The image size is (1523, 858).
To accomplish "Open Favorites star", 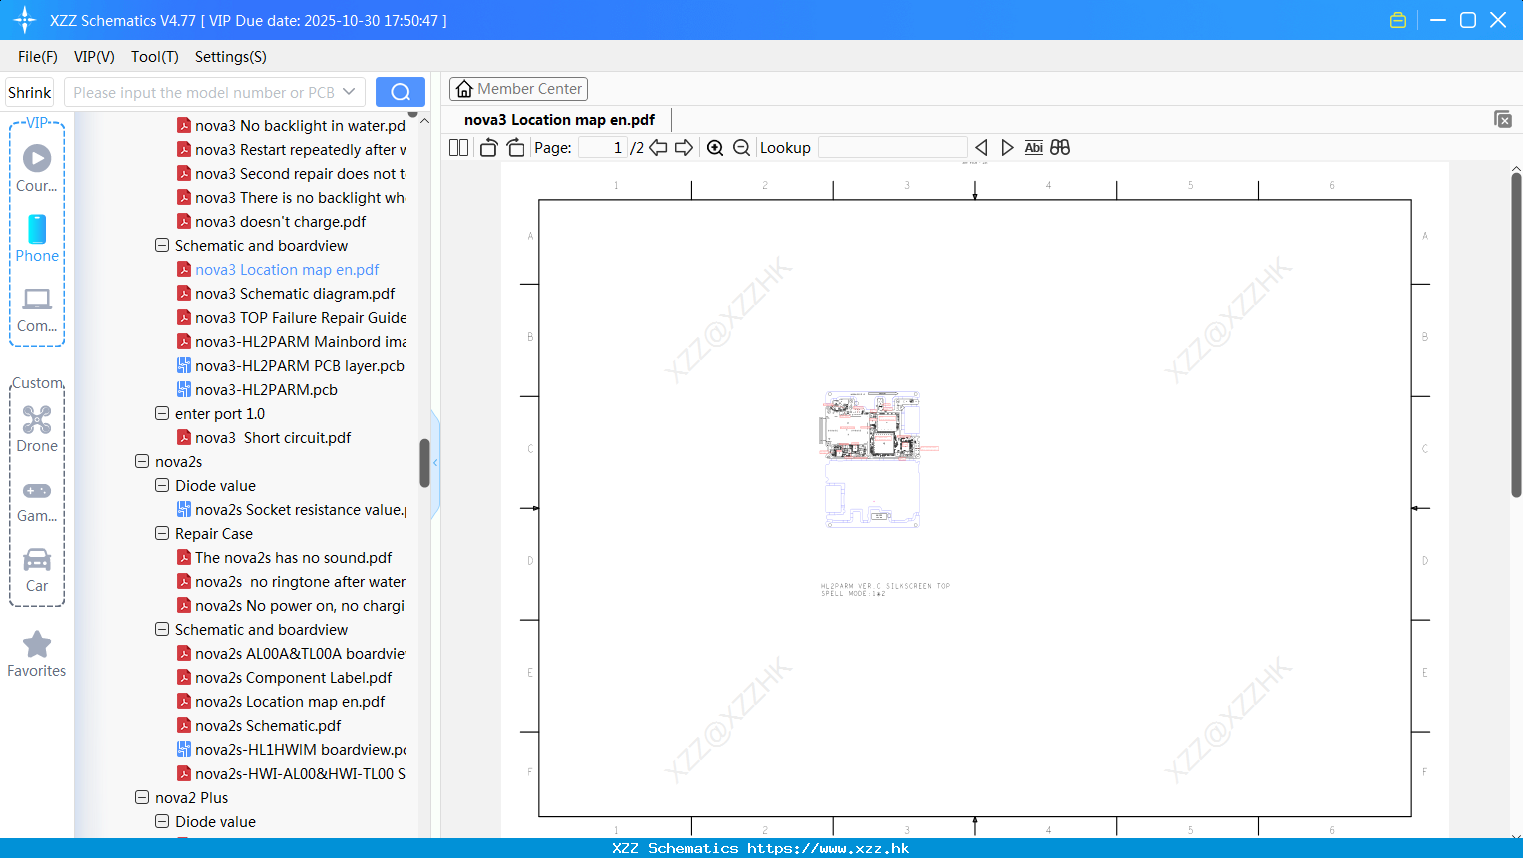I will [x=37, y=654].
